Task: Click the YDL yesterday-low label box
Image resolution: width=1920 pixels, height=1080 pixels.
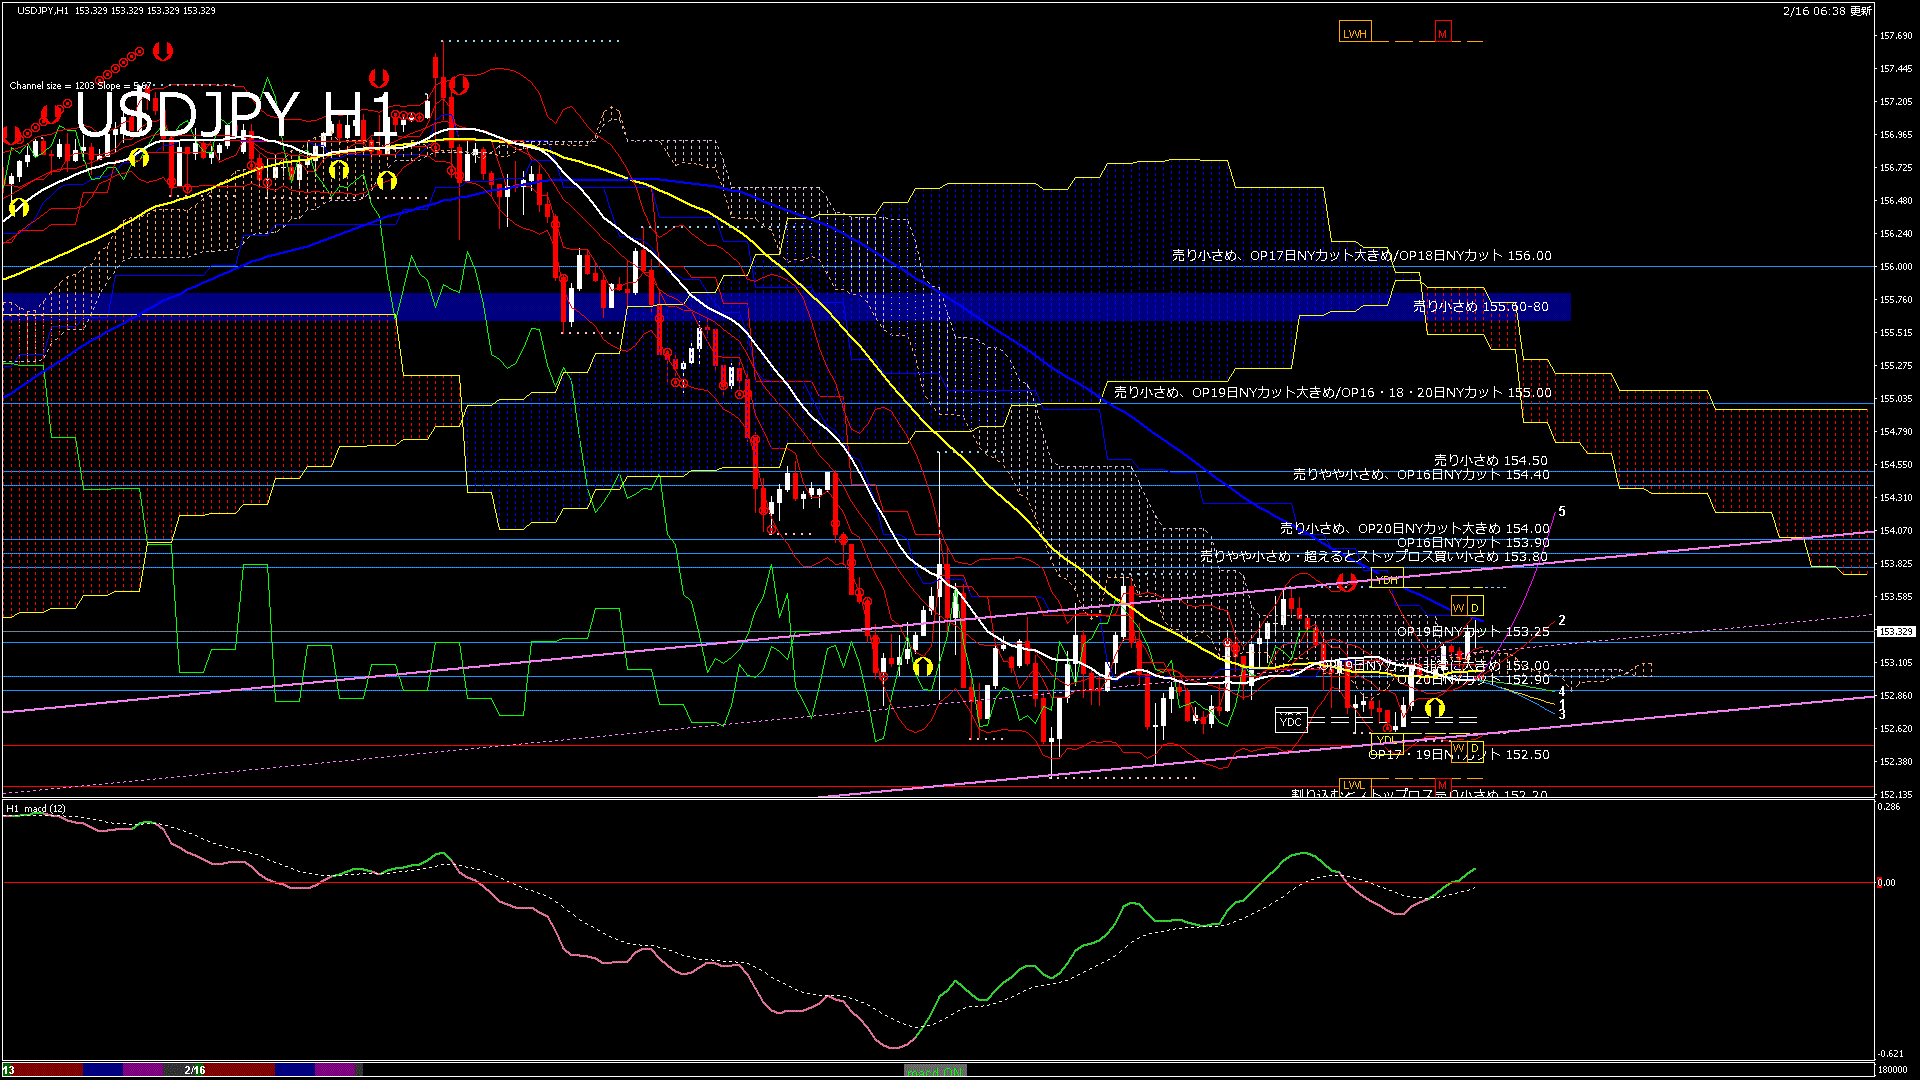Action: click(x=1386, y=740)
